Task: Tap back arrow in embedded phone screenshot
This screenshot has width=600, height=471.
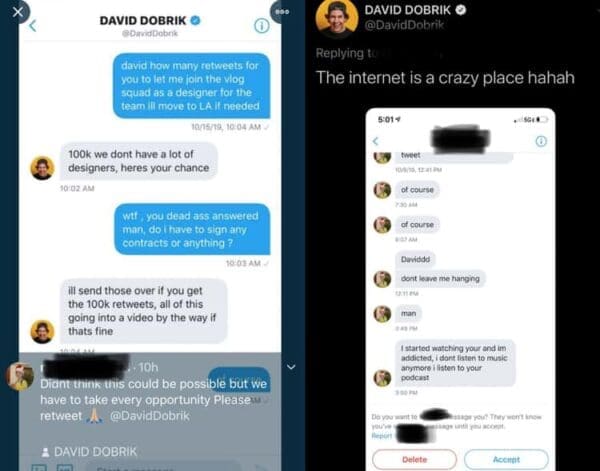Action: coord(376,141)
